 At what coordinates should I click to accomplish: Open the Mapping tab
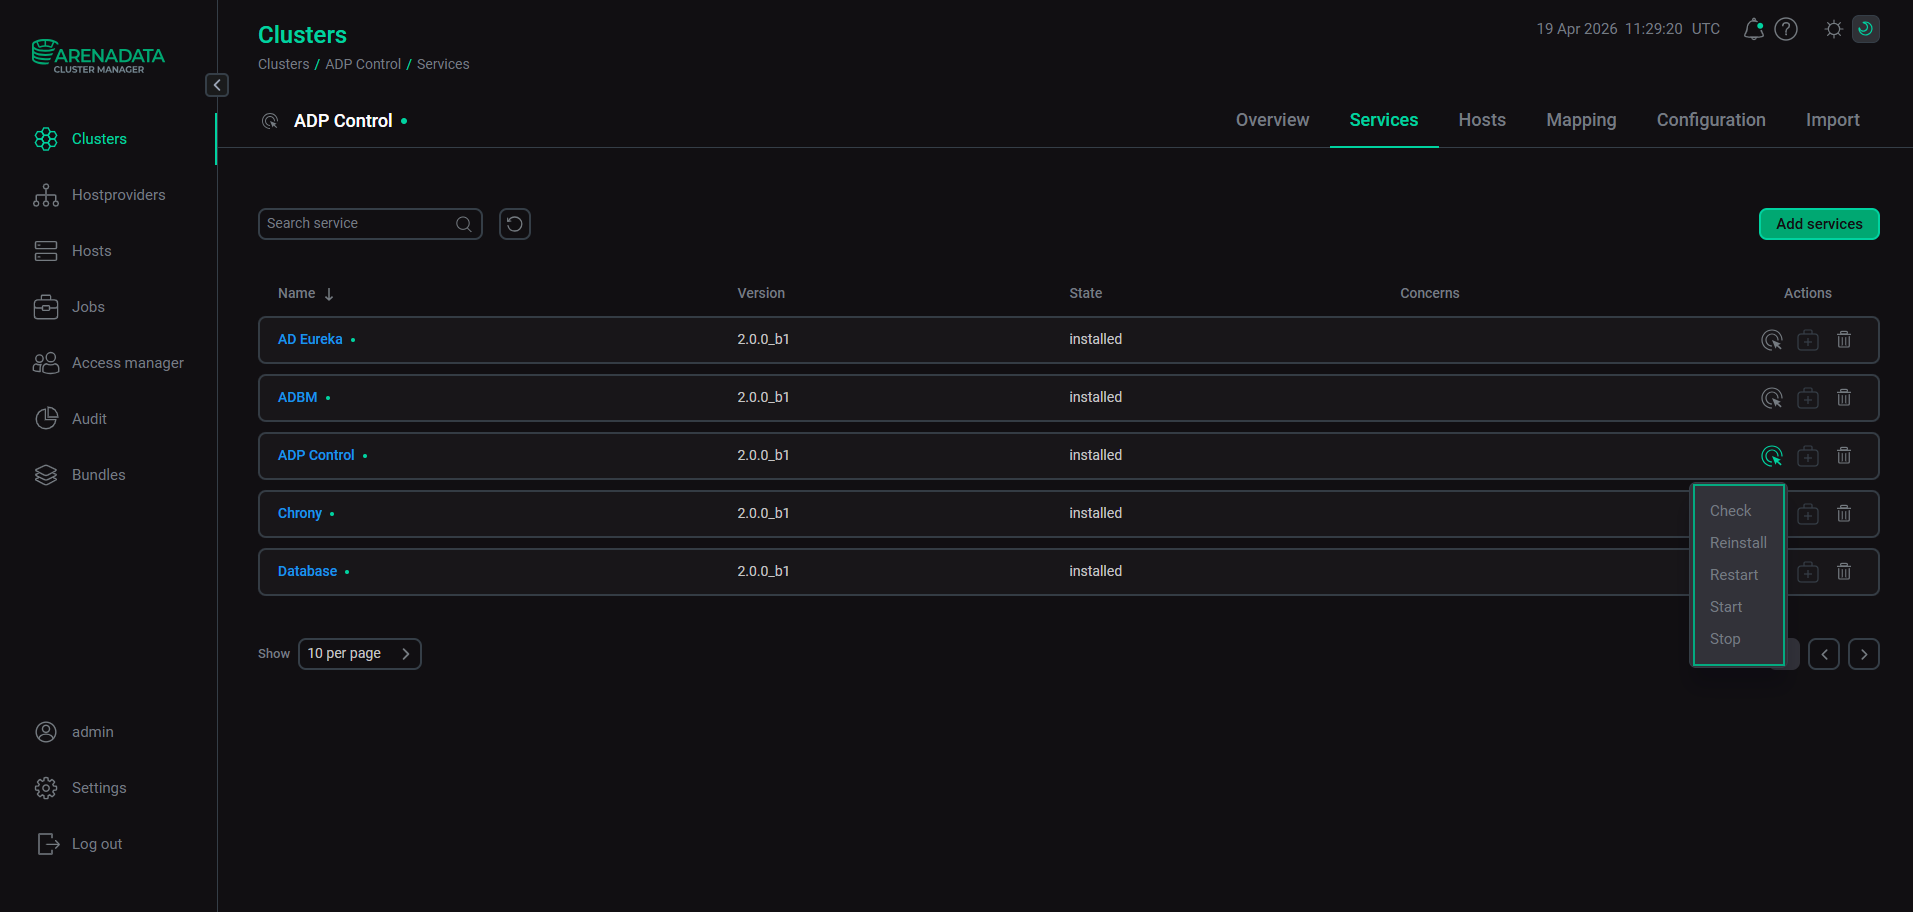(1581, 120)
